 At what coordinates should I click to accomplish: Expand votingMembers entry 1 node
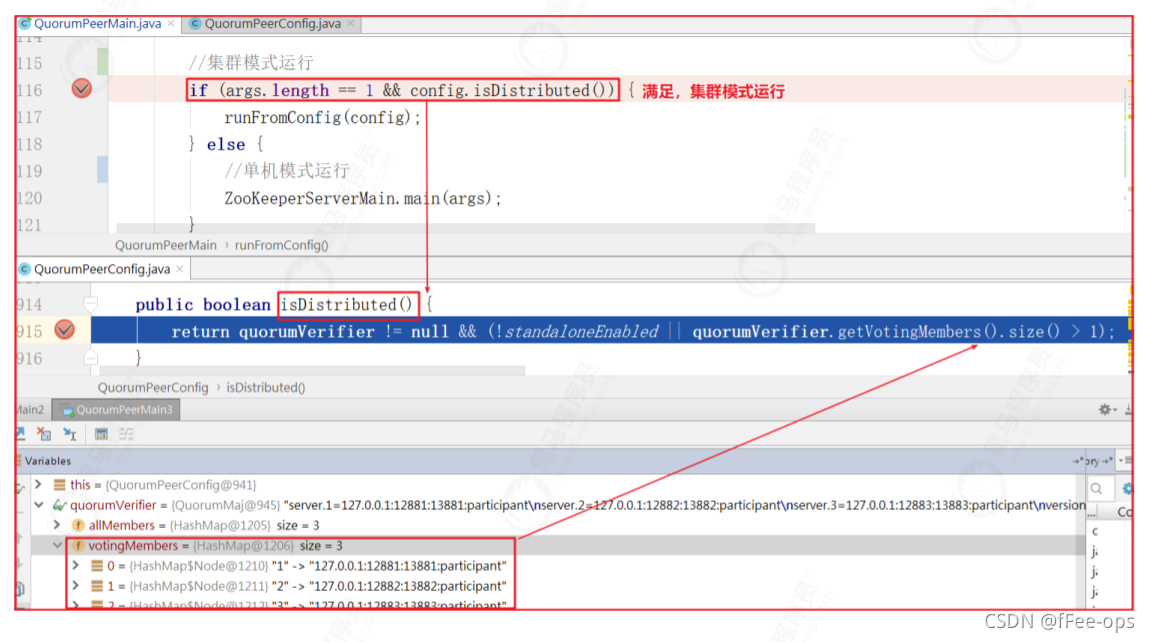[76, 586]
